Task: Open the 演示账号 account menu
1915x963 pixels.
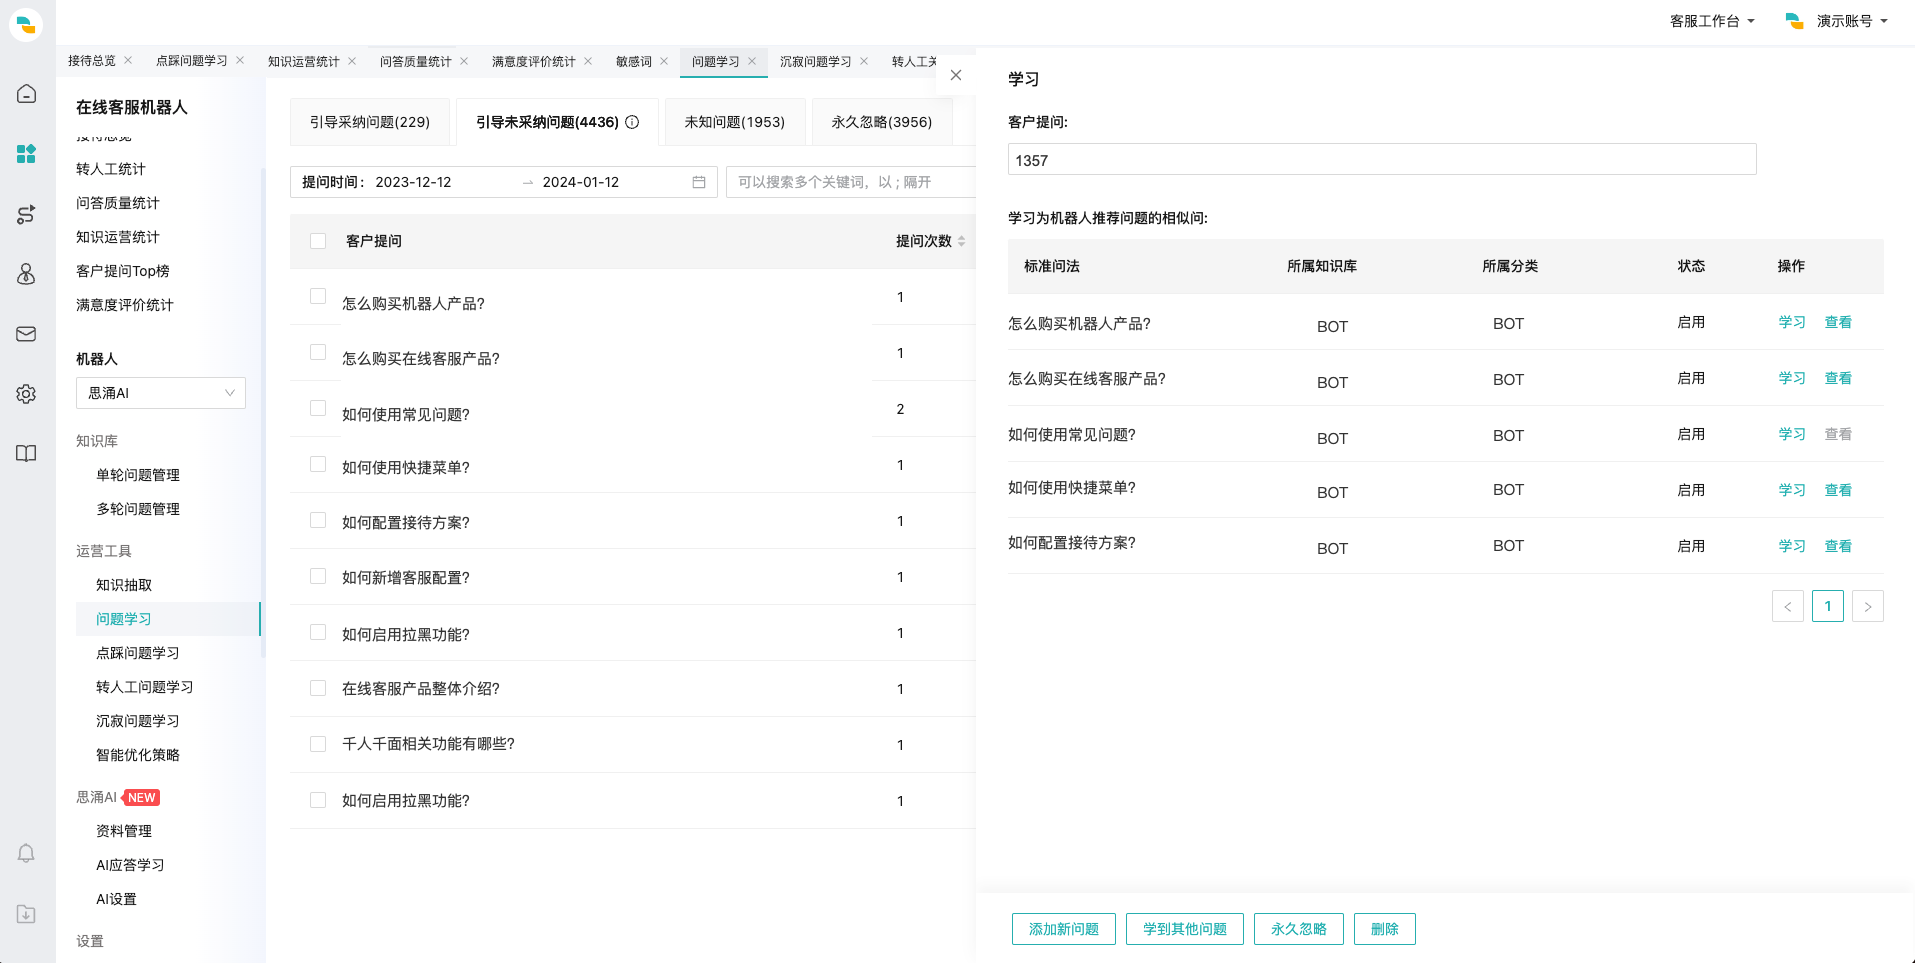Action: (1837, 21)
